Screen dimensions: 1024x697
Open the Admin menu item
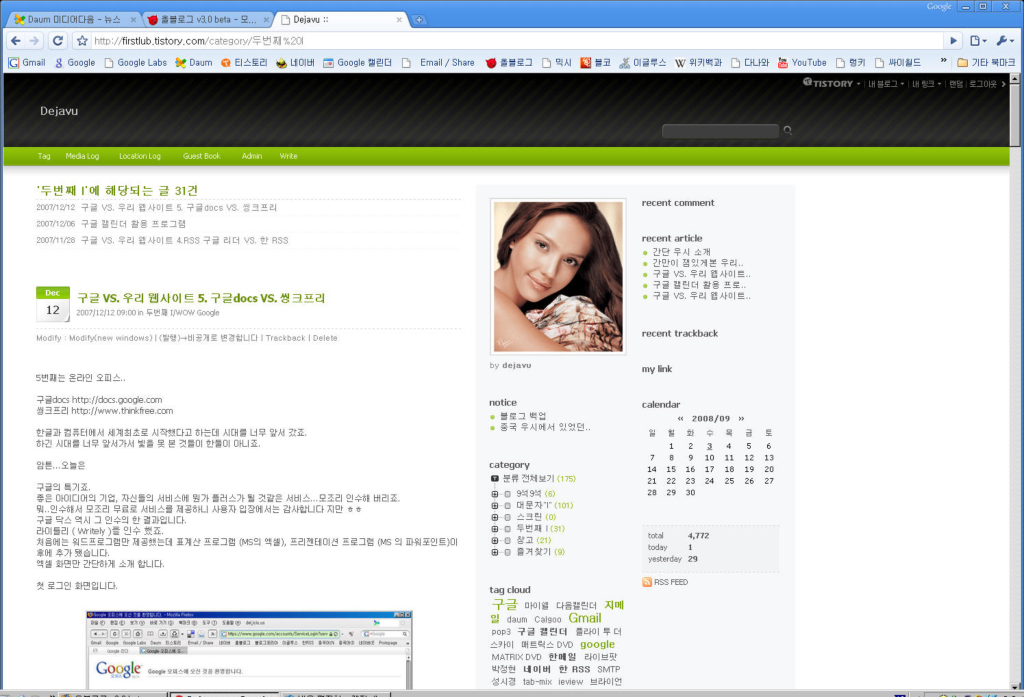[251, 156]
